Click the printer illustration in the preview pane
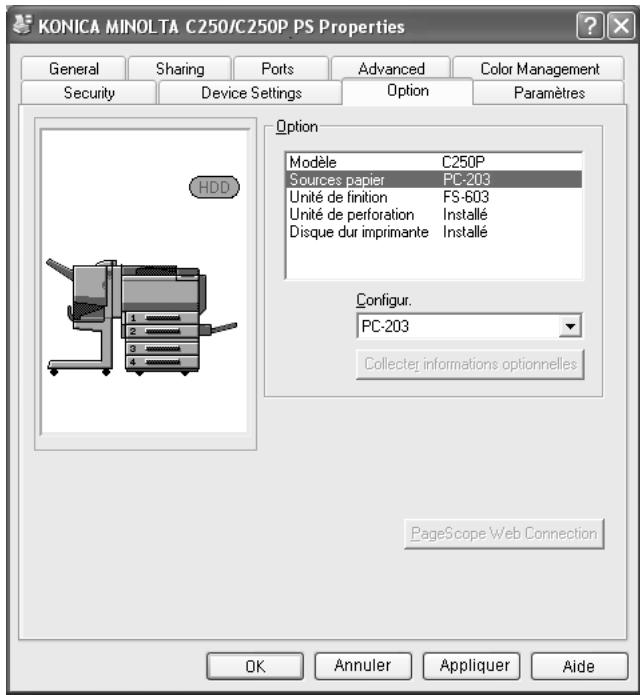The image size is (640, 695). pyautogui.click(x=141, y=317)
